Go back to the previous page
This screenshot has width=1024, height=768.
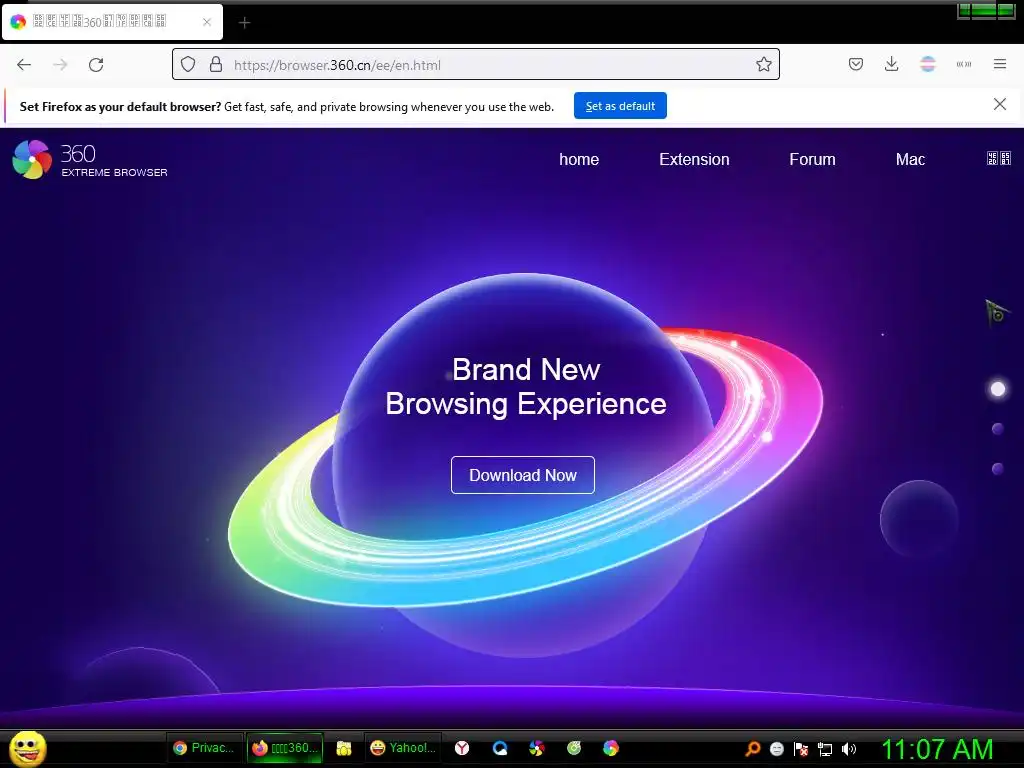click(x=24, y=65)
